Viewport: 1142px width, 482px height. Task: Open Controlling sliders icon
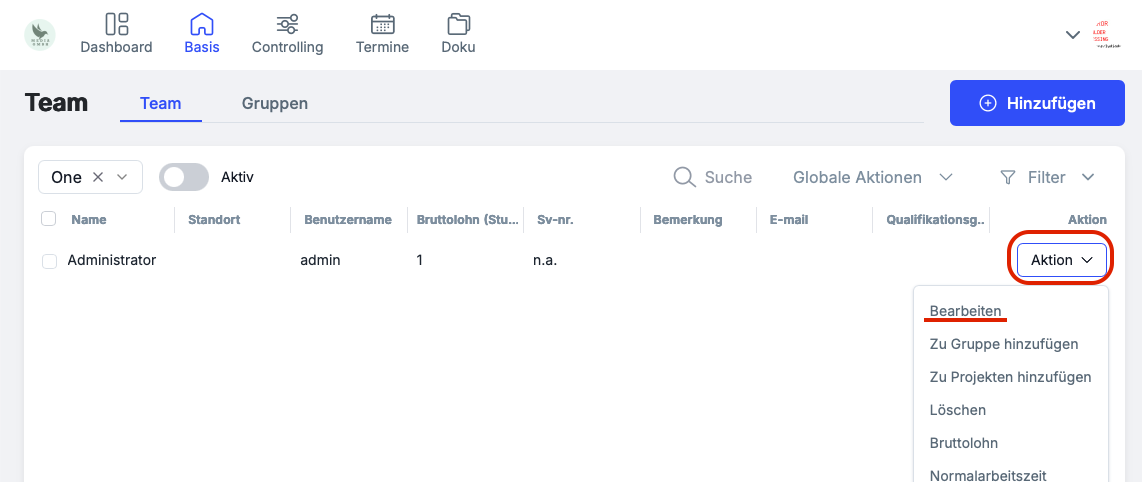287,24
